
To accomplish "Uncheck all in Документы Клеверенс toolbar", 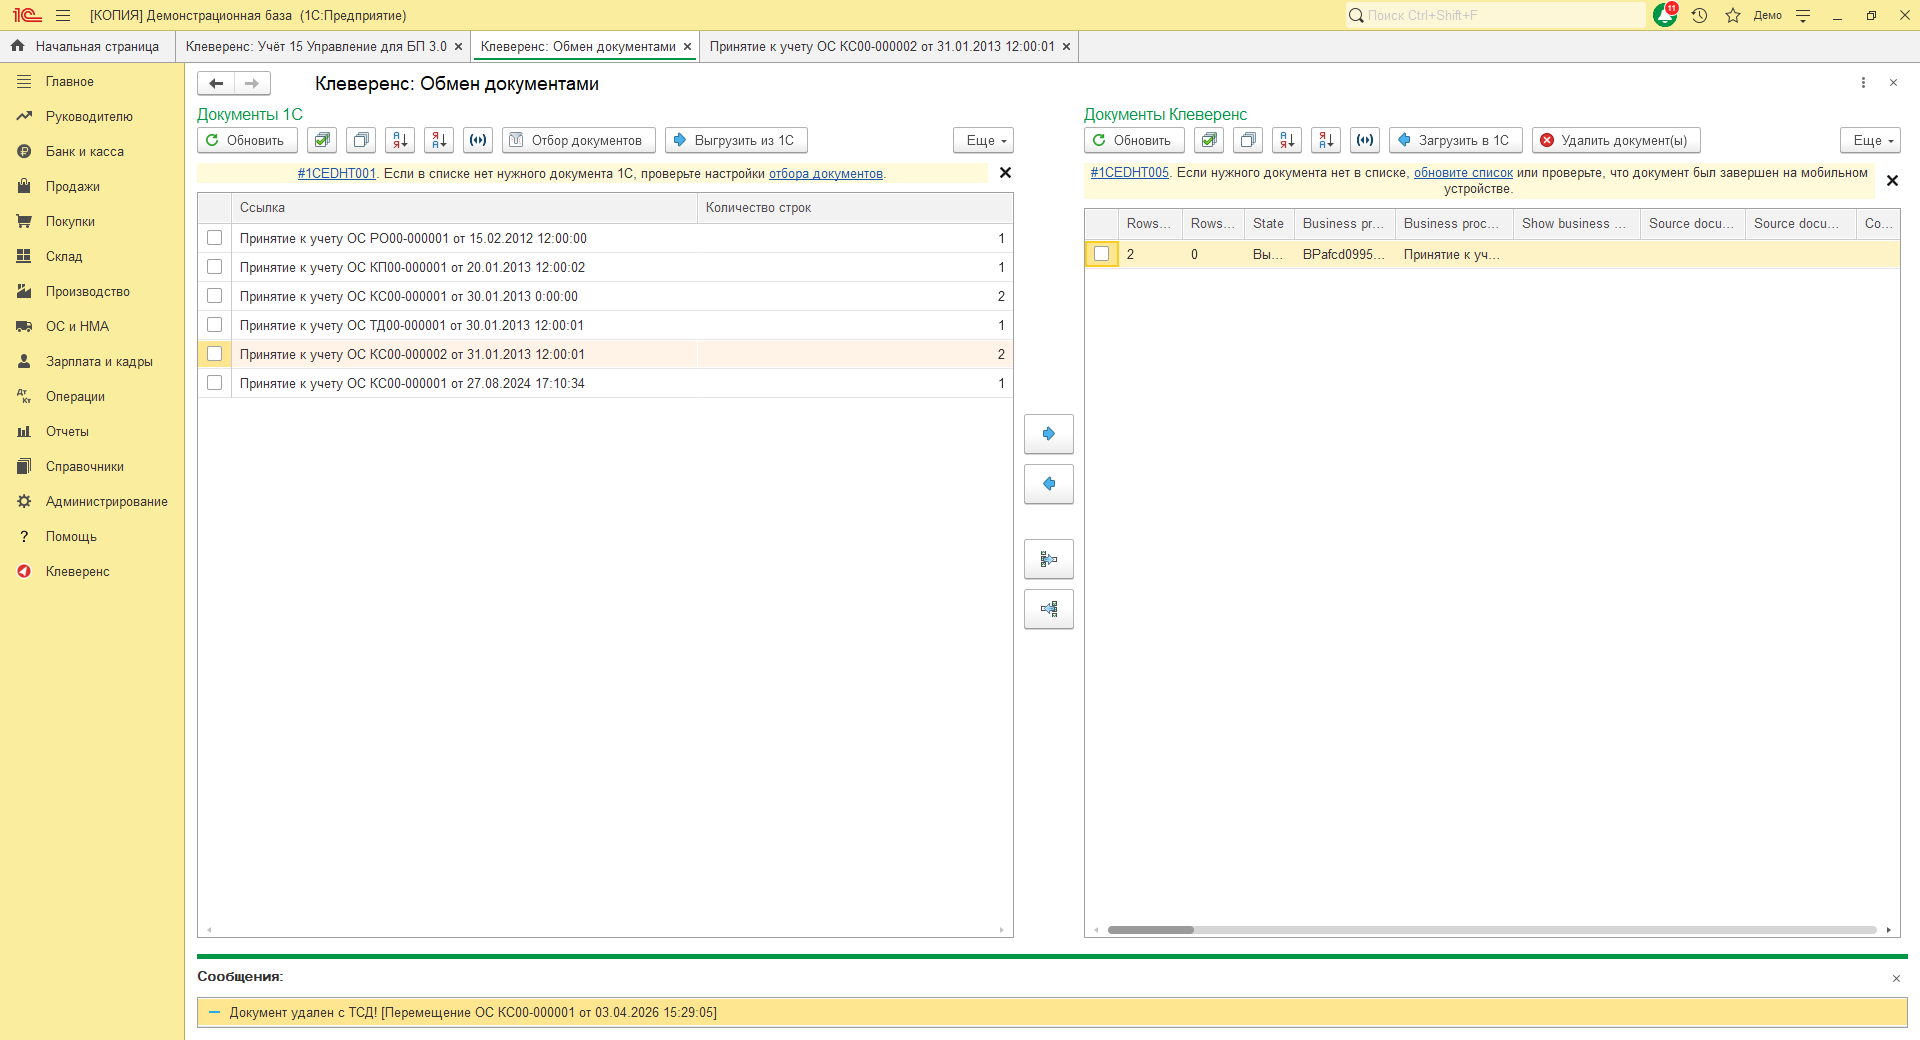I will click(x=1248, y=140).
